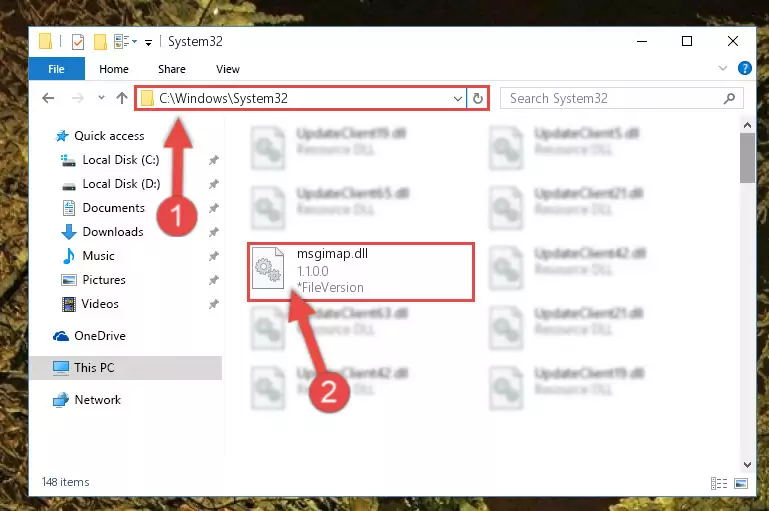Expand the ribbon with the chevron

[x=722, y=68]
